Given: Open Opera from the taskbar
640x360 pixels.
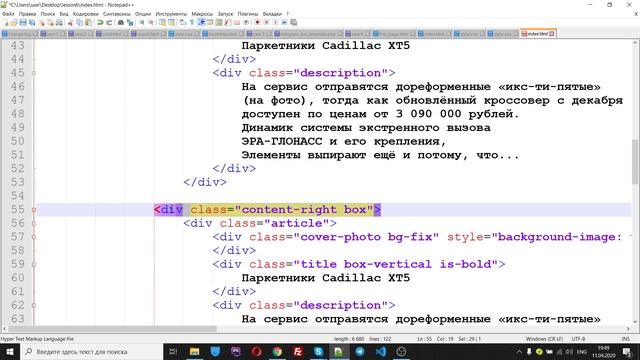Looking at the screenshot, I should [x=256, y=351].
